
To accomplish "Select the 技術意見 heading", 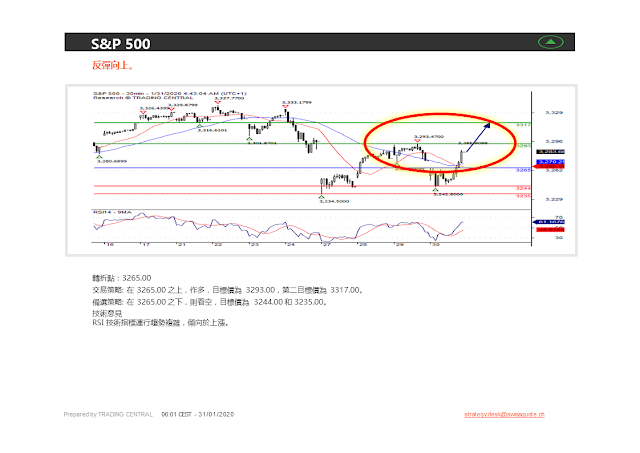I will point(107,313).
